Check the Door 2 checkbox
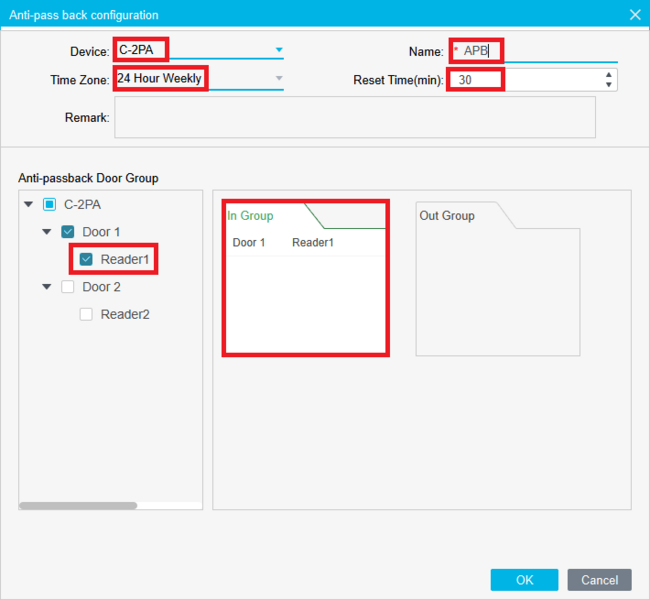The image size is (650, 600). 68,287
